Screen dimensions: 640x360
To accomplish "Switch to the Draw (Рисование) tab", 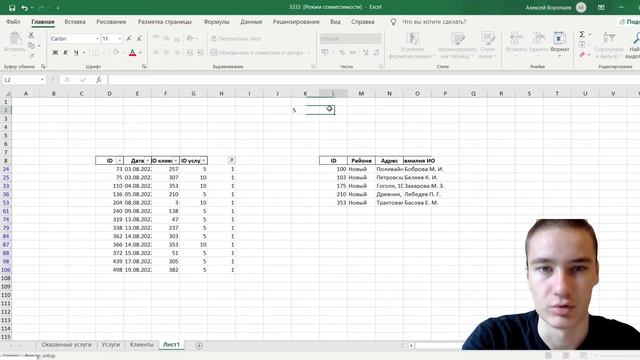I will pyautogui.click(x=111, y=22).
